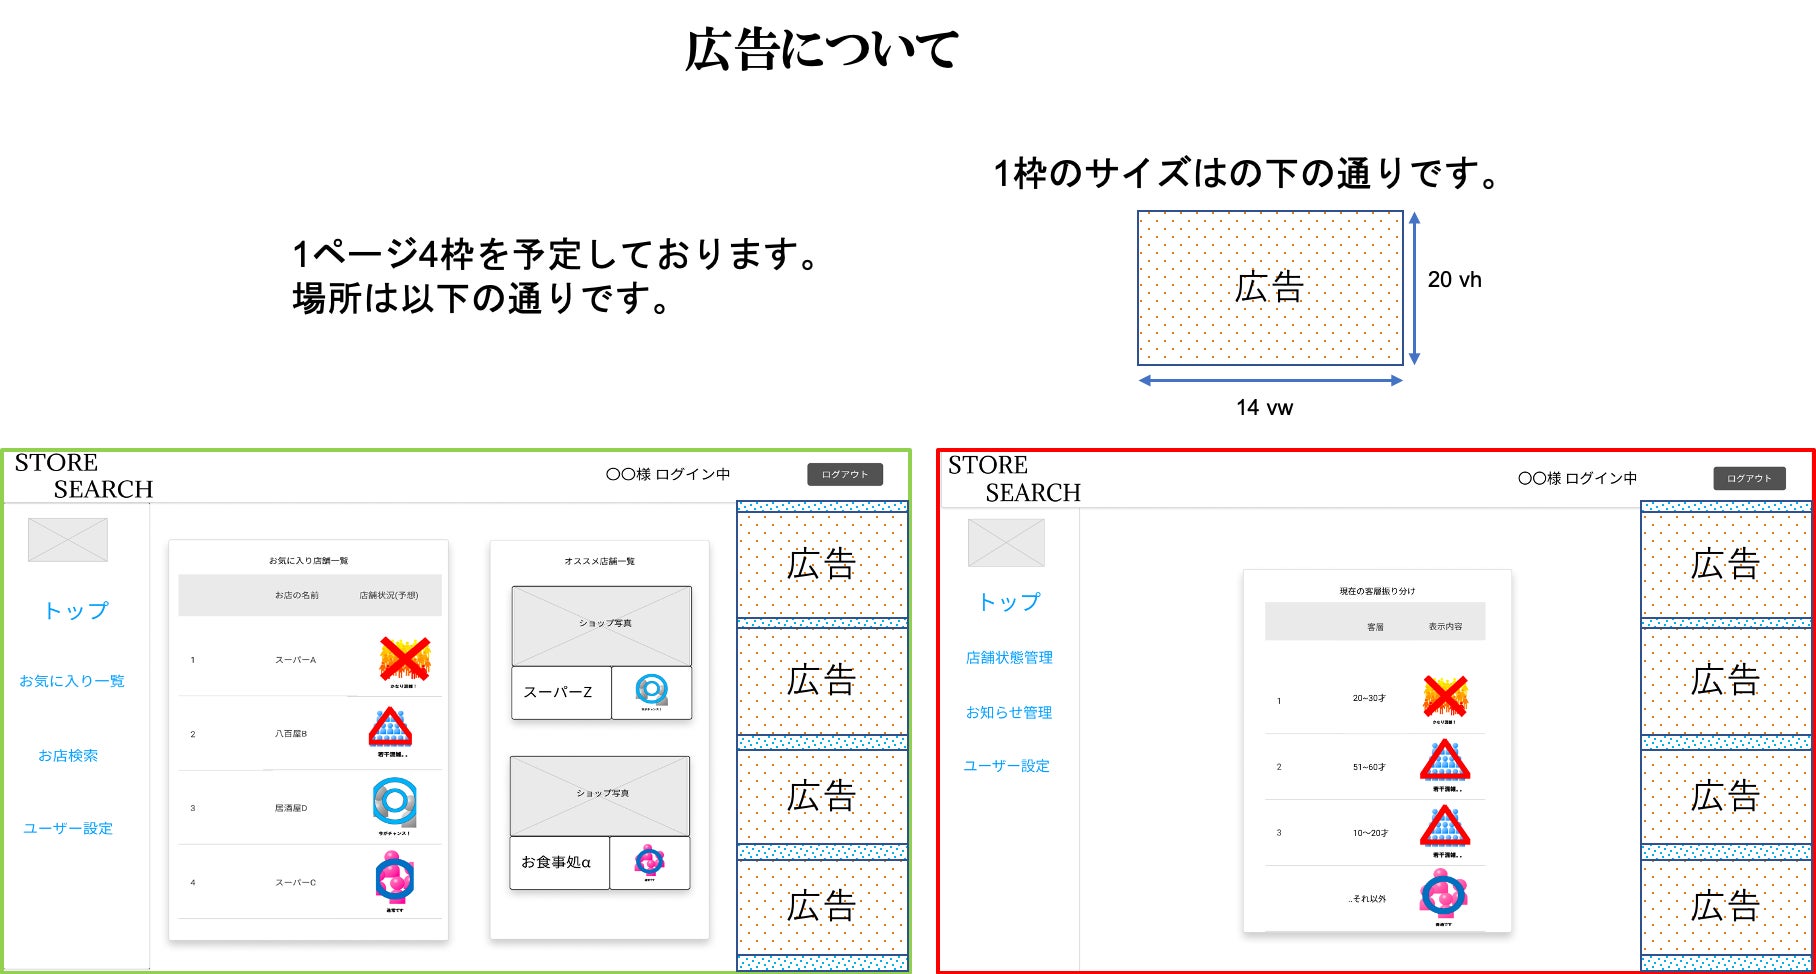Click the 広告 size sample box with 20 vh label
The height and width of the screenshot is (974, 1816).
click(1270, 288)
